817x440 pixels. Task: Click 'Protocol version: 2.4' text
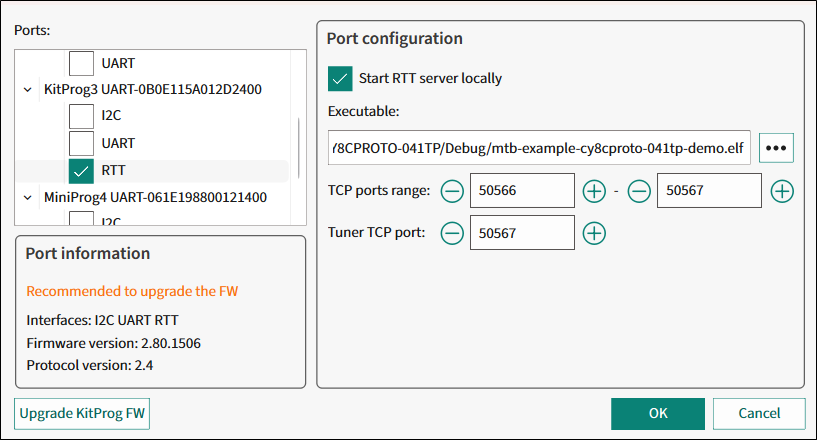coord(90,365)
